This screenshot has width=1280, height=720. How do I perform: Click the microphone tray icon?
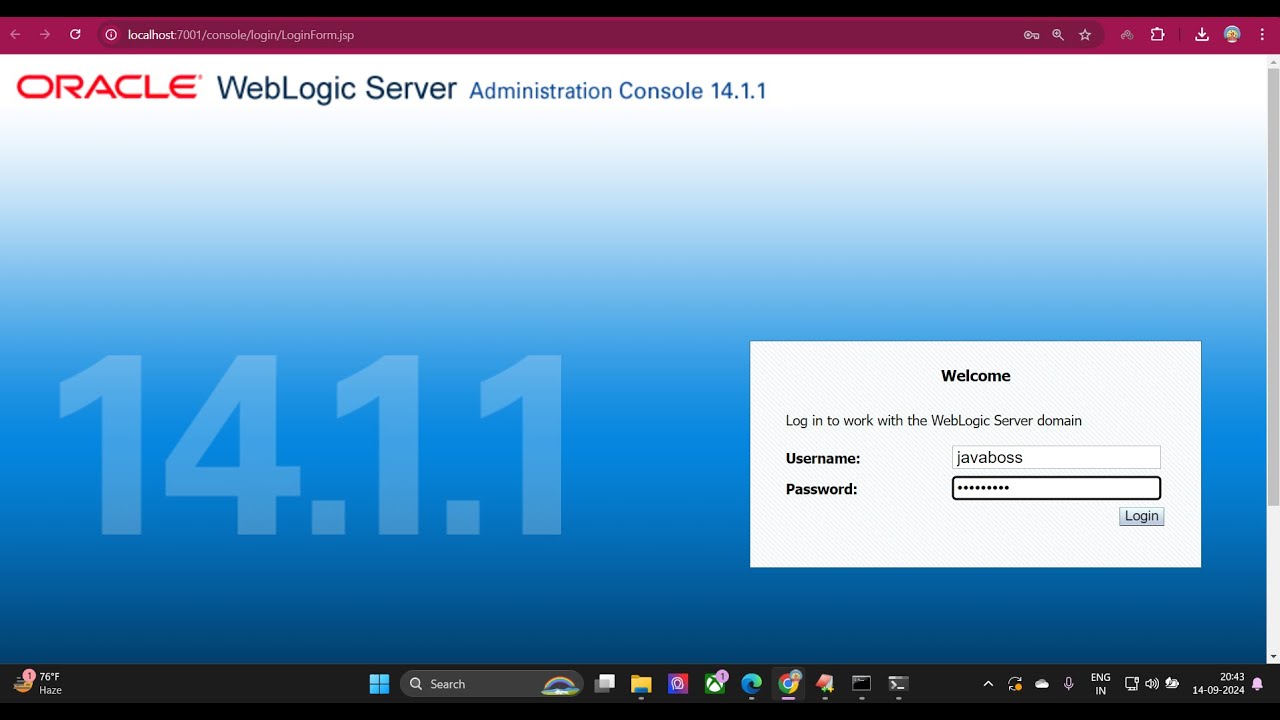point(1069,684)
